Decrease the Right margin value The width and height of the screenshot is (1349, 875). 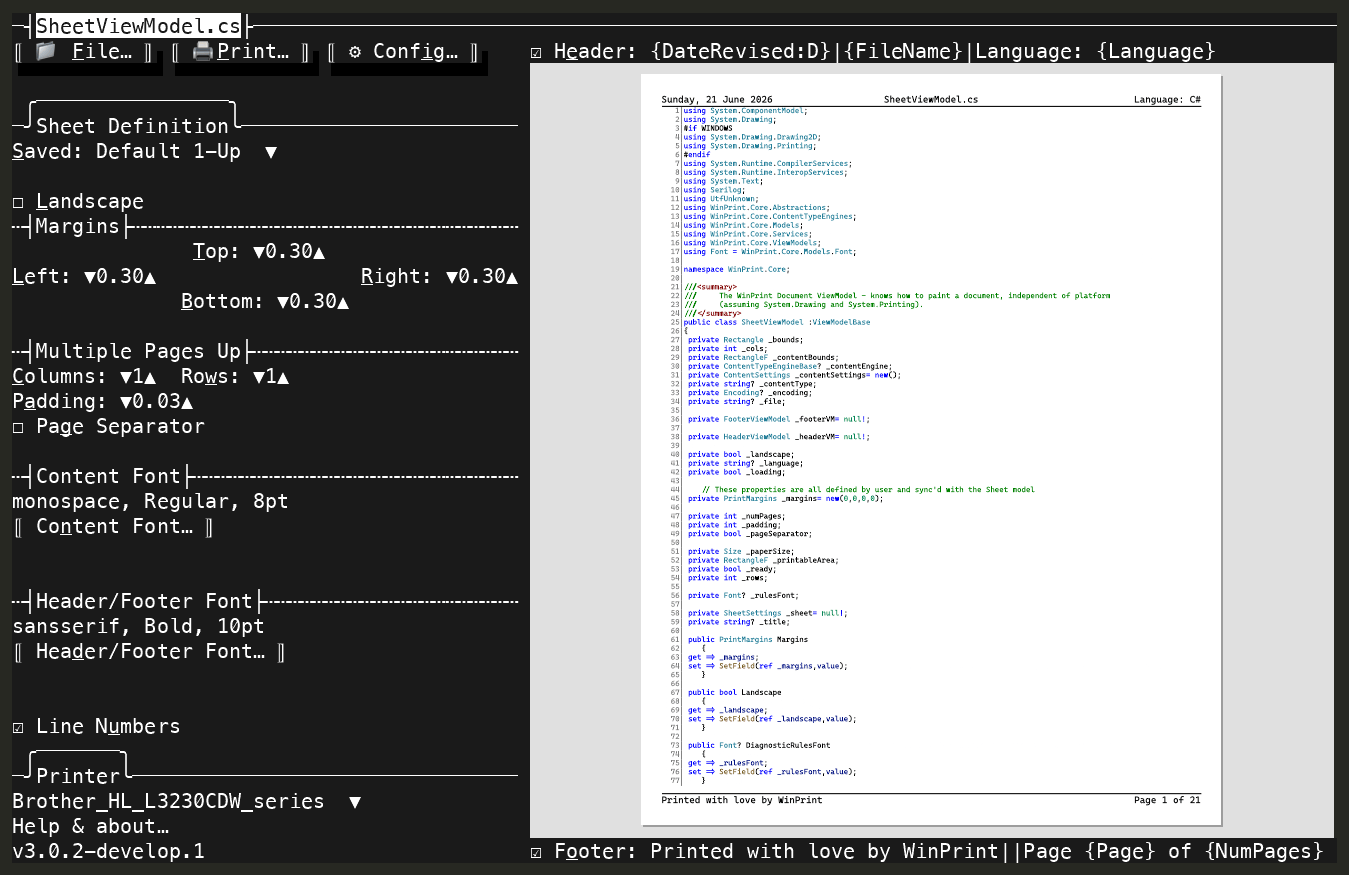[452, 277]
